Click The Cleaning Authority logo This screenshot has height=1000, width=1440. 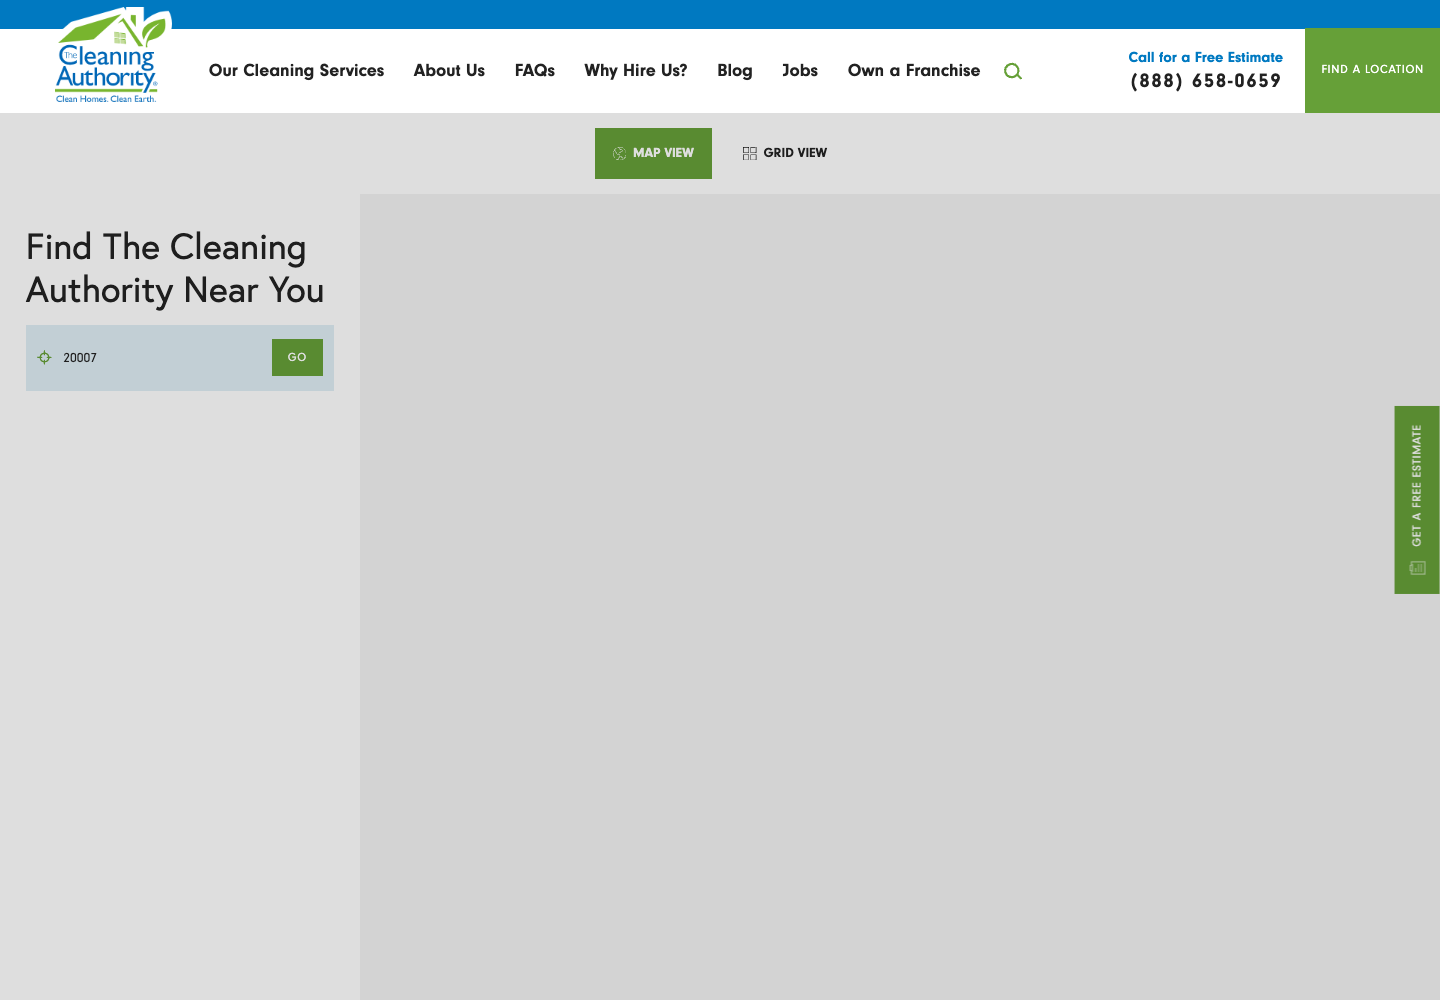click(111, 56)
